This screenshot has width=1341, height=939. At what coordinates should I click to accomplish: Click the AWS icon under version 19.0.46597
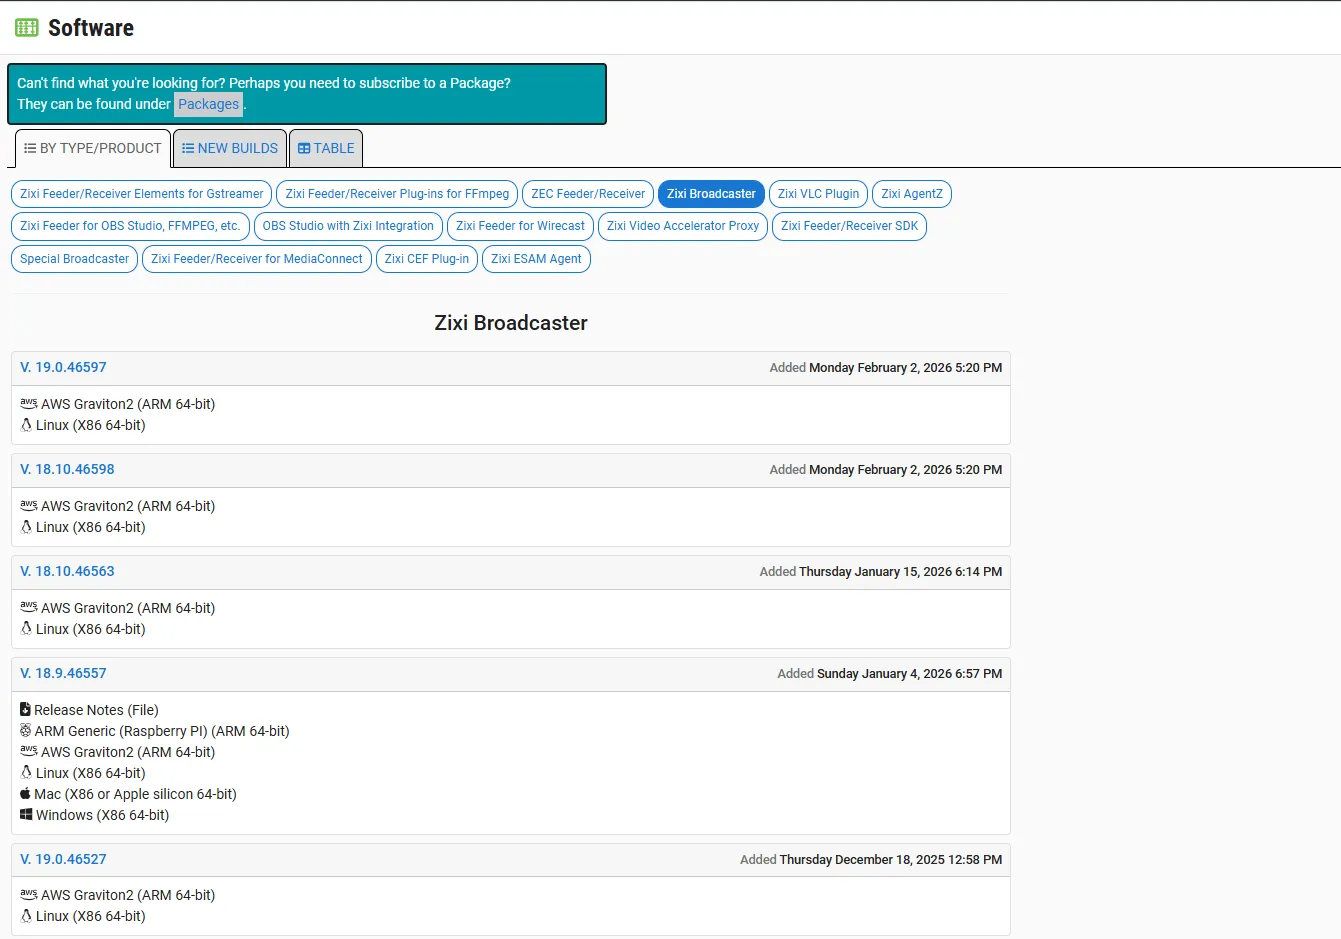[x=29, y=404]
